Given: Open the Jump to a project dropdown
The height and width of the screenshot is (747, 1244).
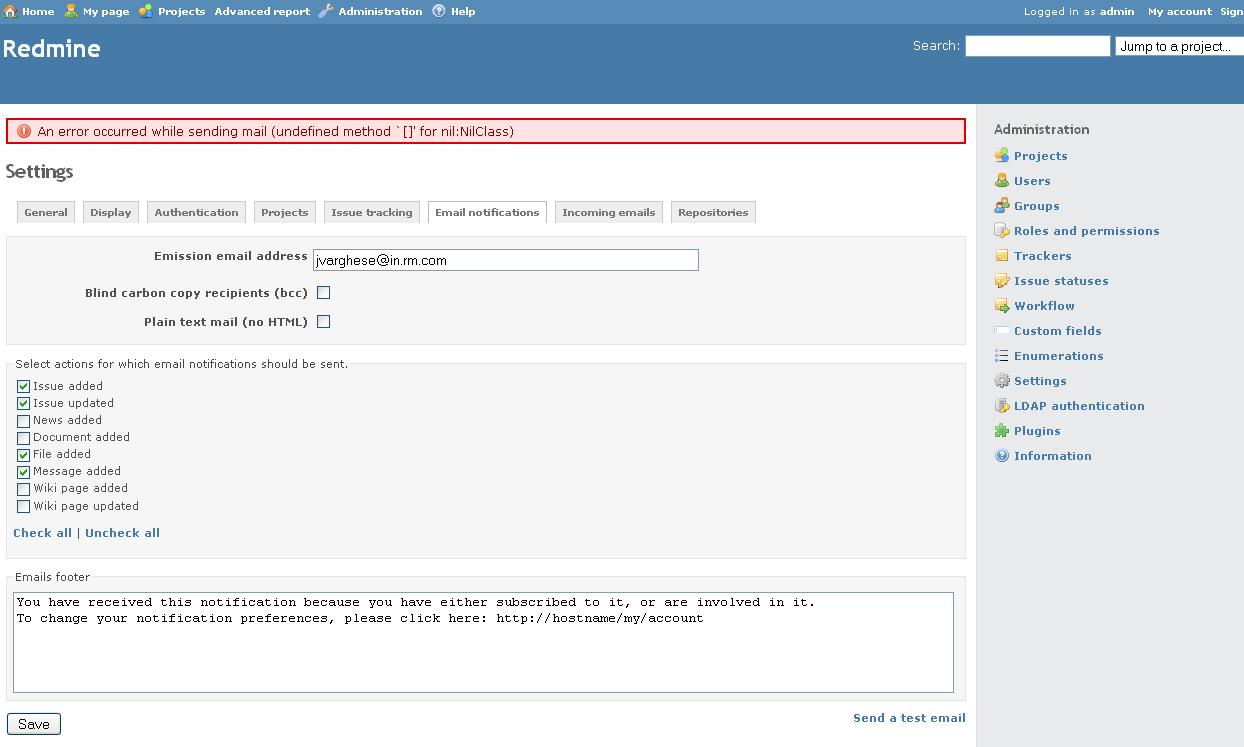Looking at the screenshot, I should (x=1179, y=46).
